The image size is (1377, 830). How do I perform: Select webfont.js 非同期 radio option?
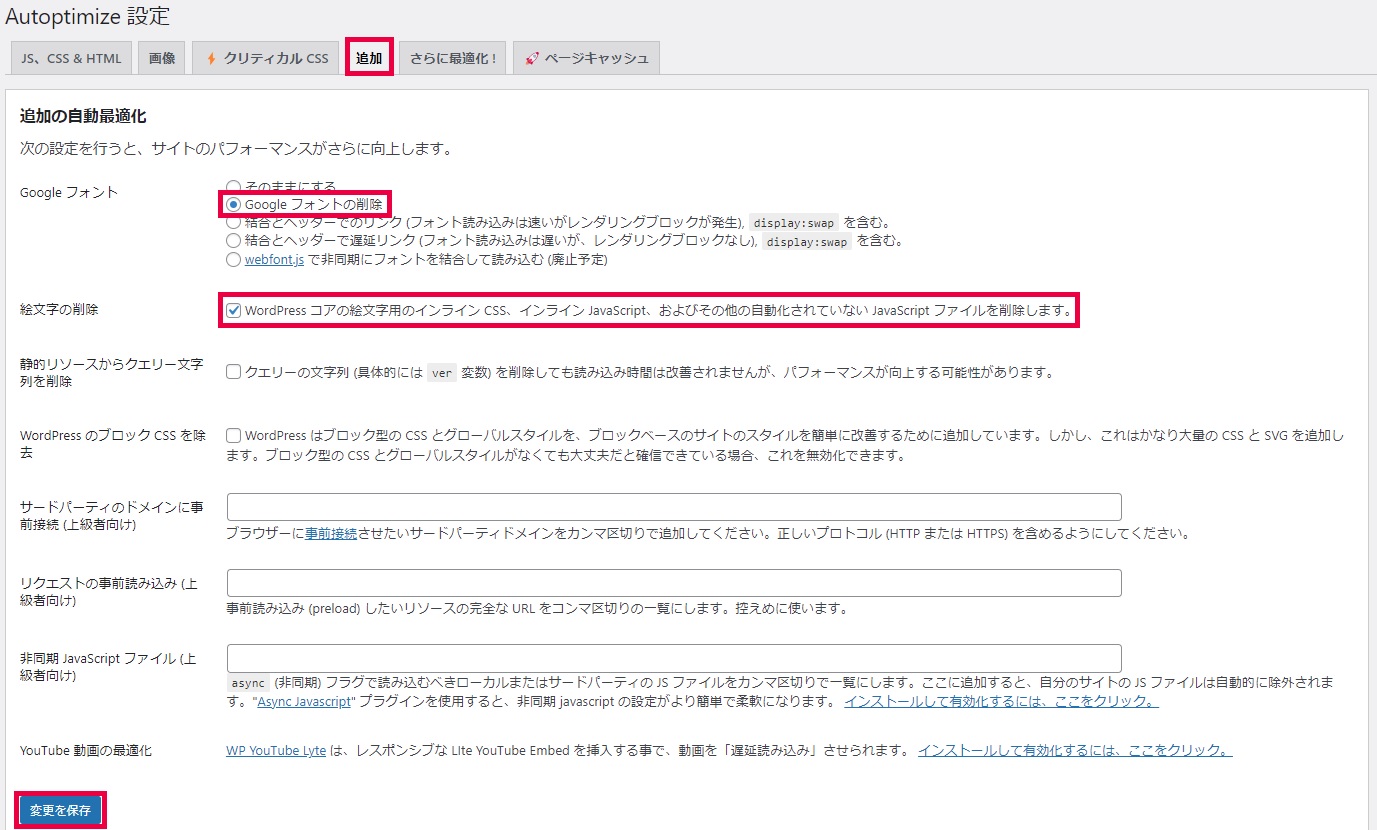click(233, 259)
